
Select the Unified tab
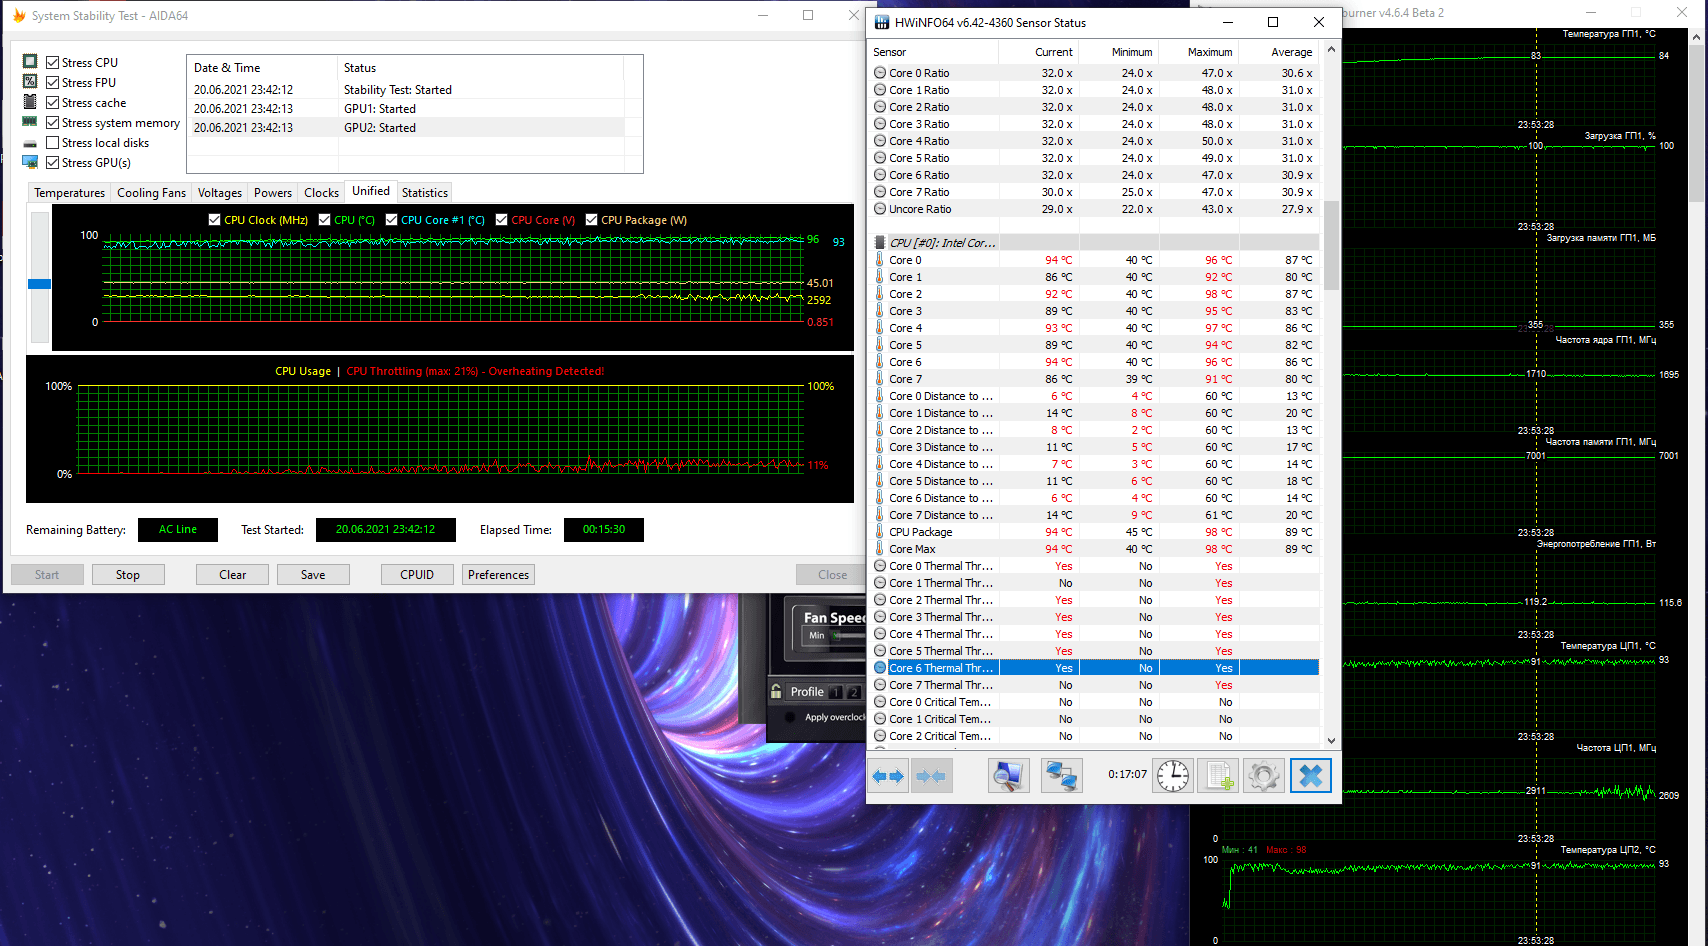coord(371,191)
